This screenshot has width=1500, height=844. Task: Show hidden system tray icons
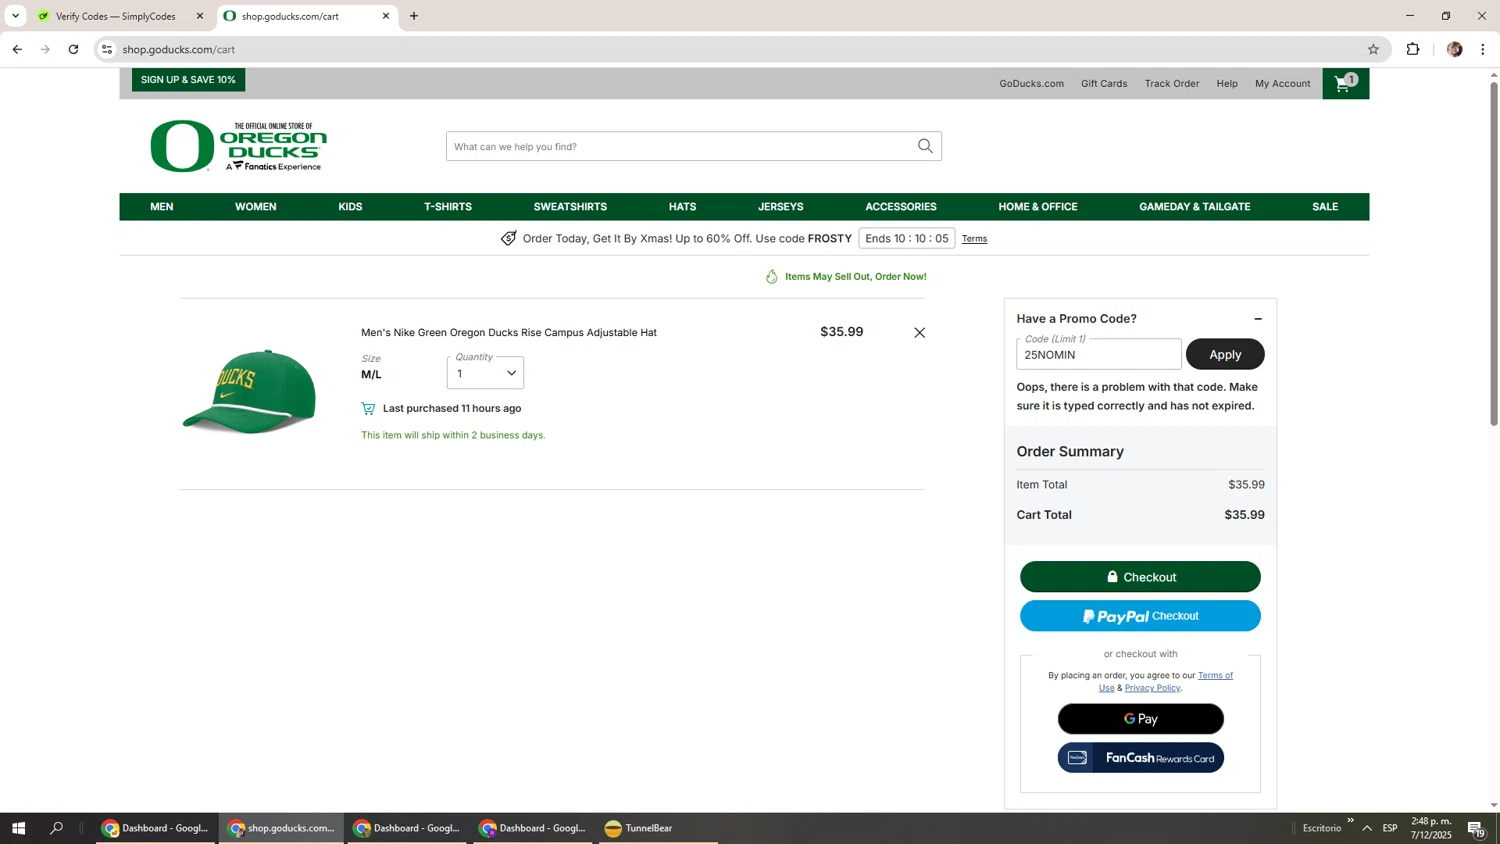point(1367,828)
